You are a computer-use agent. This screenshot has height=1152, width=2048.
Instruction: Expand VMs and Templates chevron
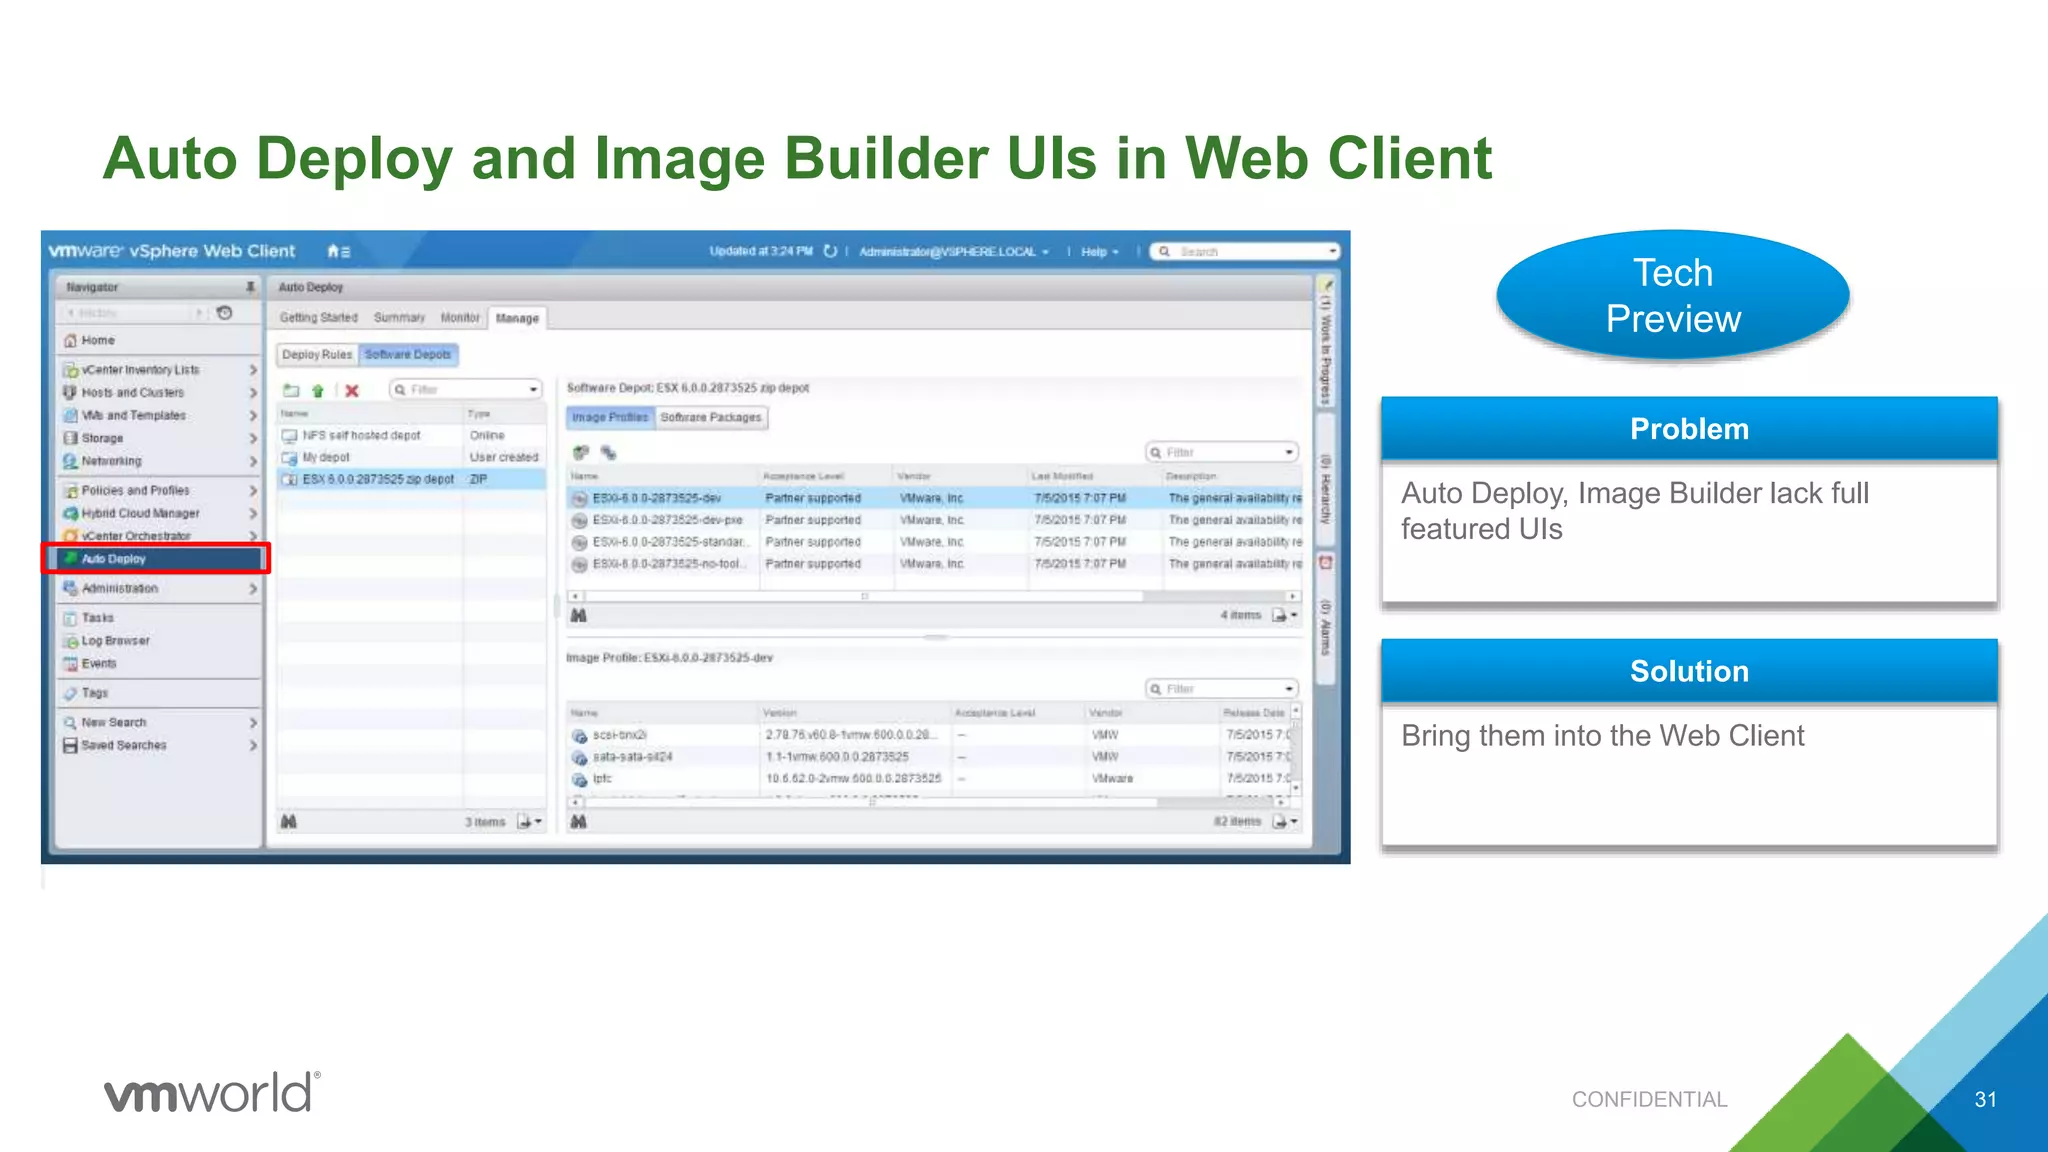pos(253,415)
